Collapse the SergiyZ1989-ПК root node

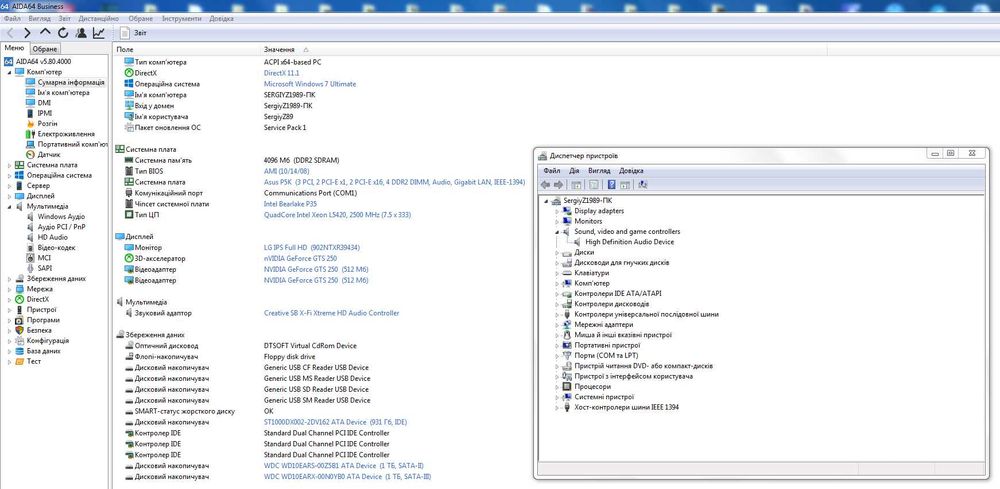[547, 200]
